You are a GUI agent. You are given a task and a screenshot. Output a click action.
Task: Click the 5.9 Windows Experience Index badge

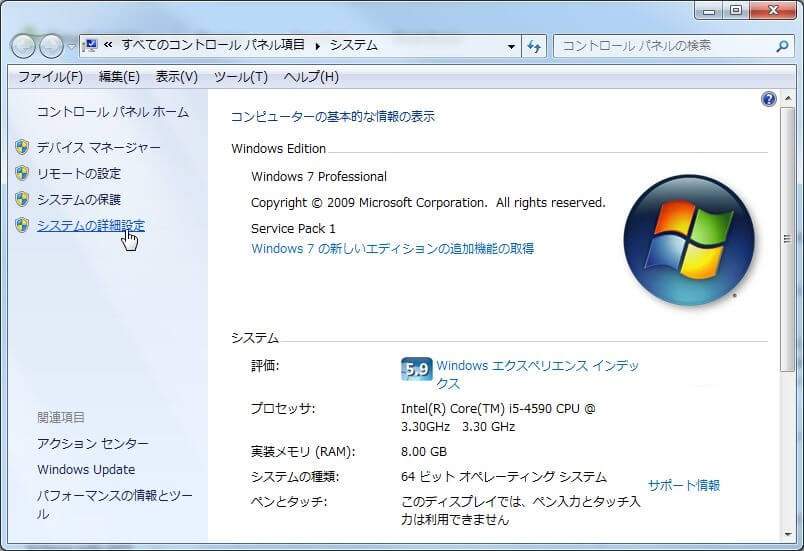point(415,368)
